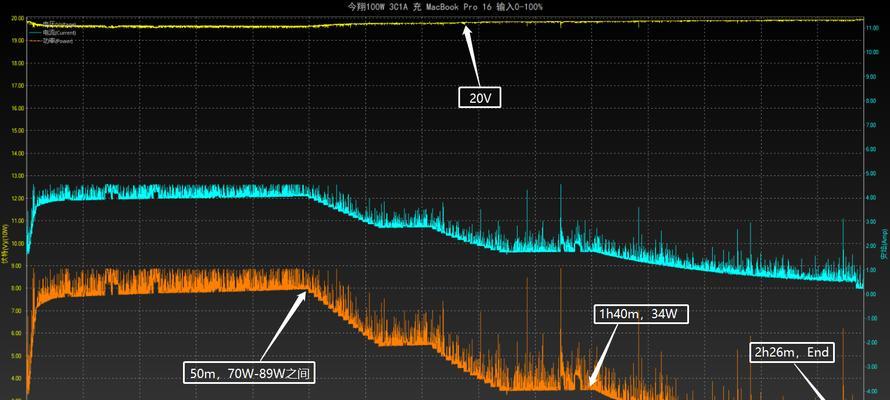Click the 5.00 right amp axis label
Viewport: 890px width, 400px height.
873,174
